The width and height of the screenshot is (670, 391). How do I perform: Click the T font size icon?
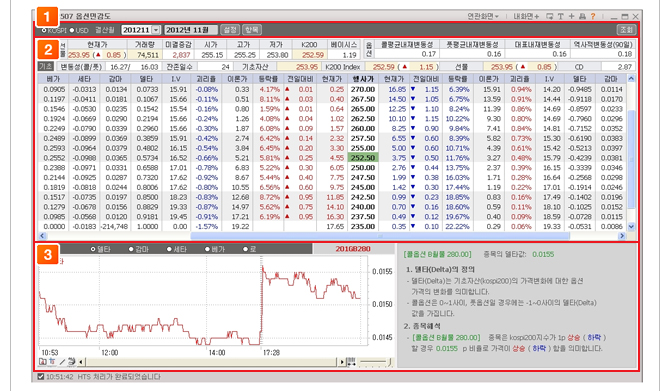click(561, 16)
